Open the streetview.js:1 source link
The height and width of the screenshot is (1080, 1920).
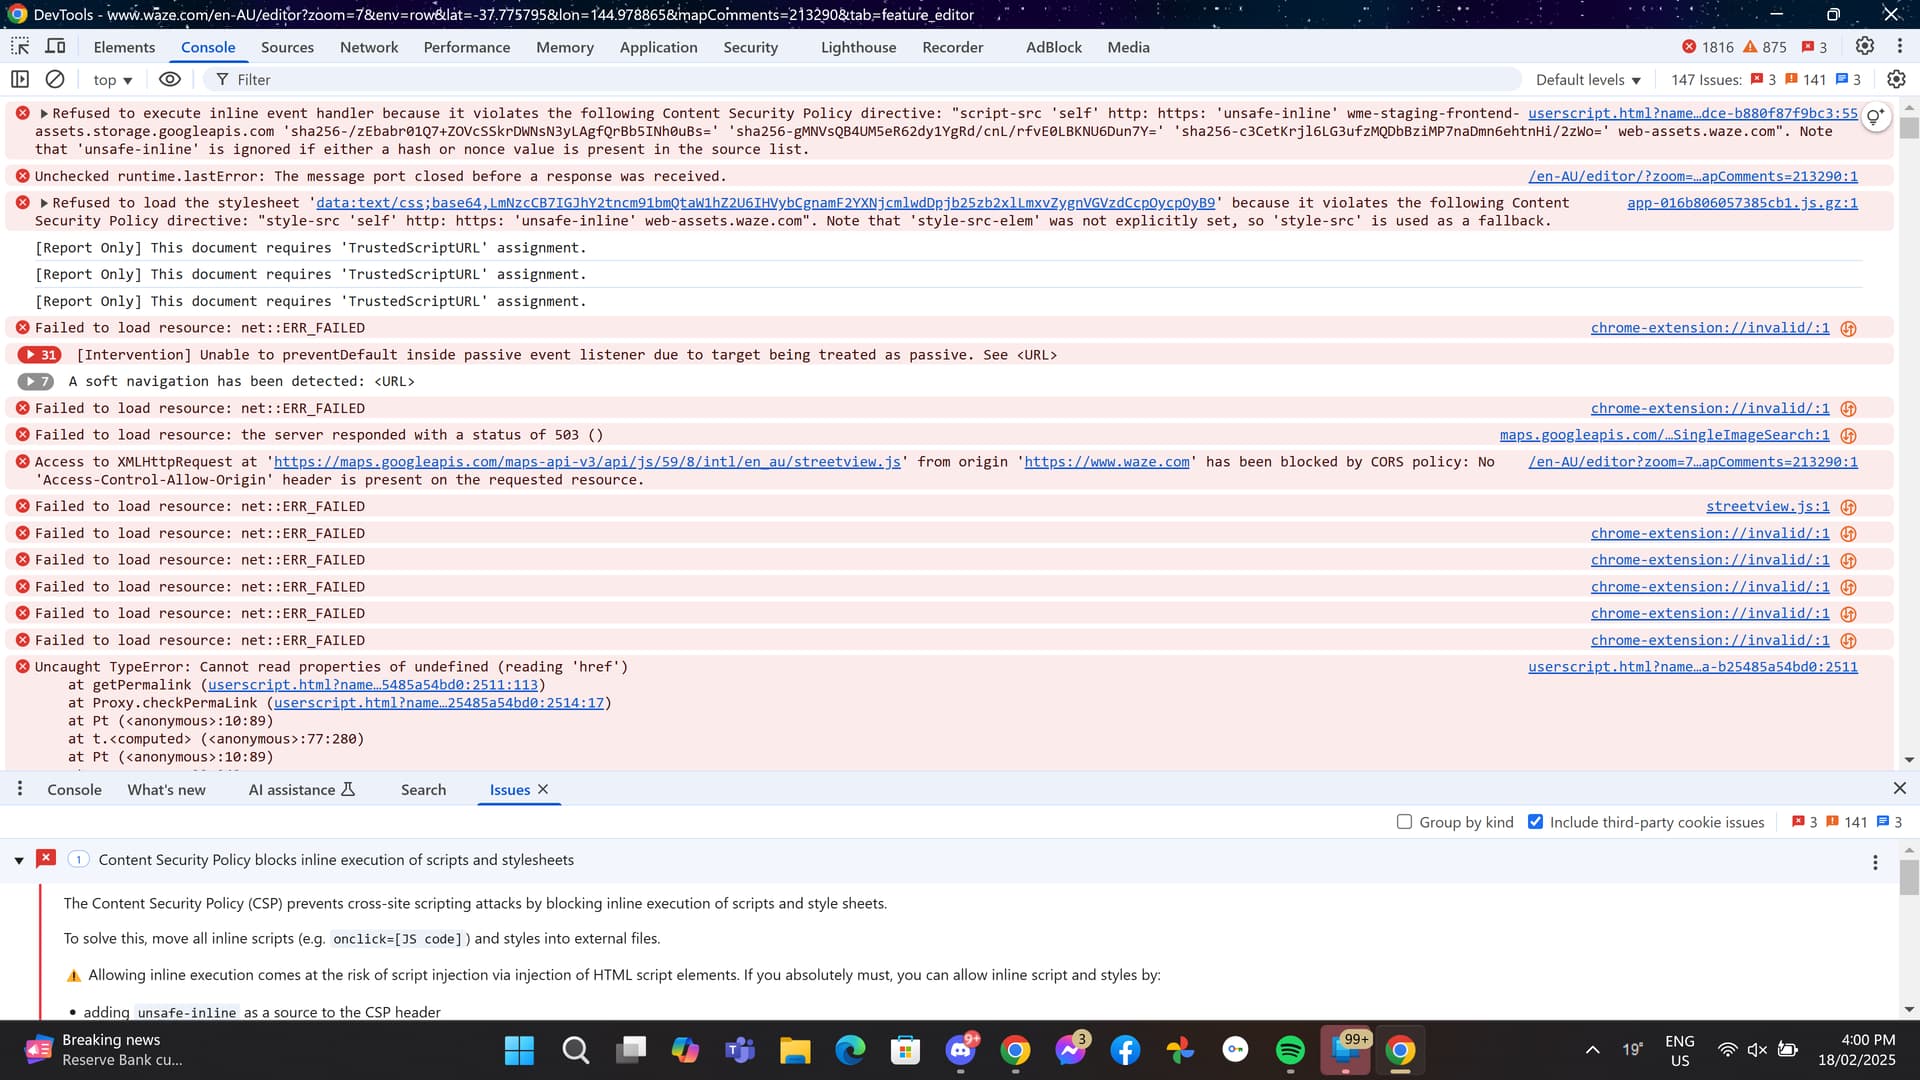point(1767,507)
